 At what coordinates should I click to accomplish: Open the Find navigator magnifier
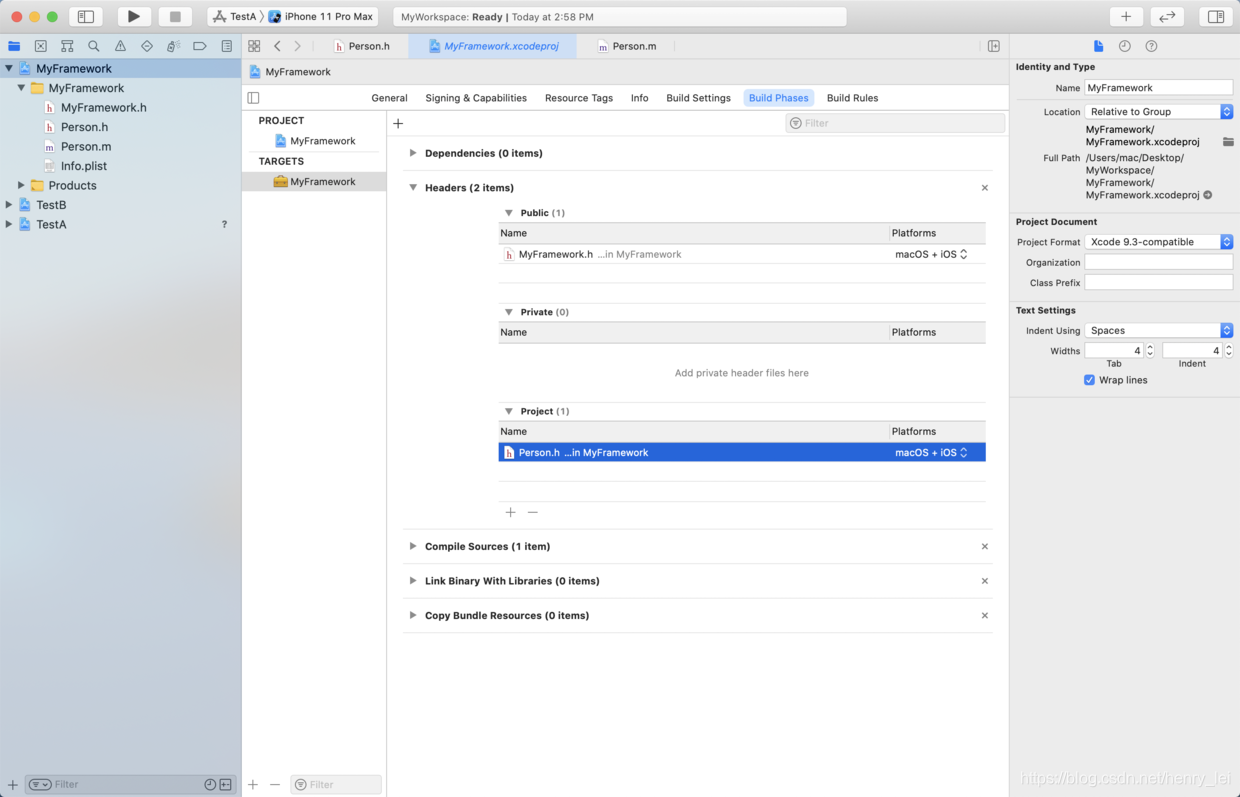(94, 46)
